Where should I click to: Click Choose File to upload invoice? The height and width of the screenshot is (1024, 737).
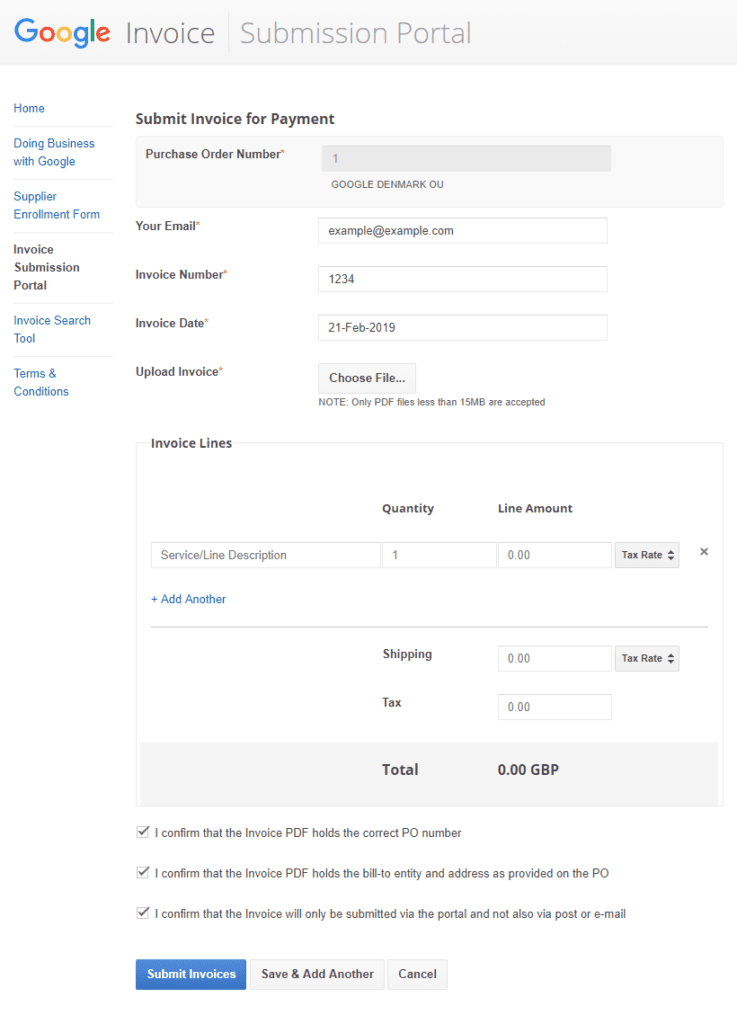[367, 378]
